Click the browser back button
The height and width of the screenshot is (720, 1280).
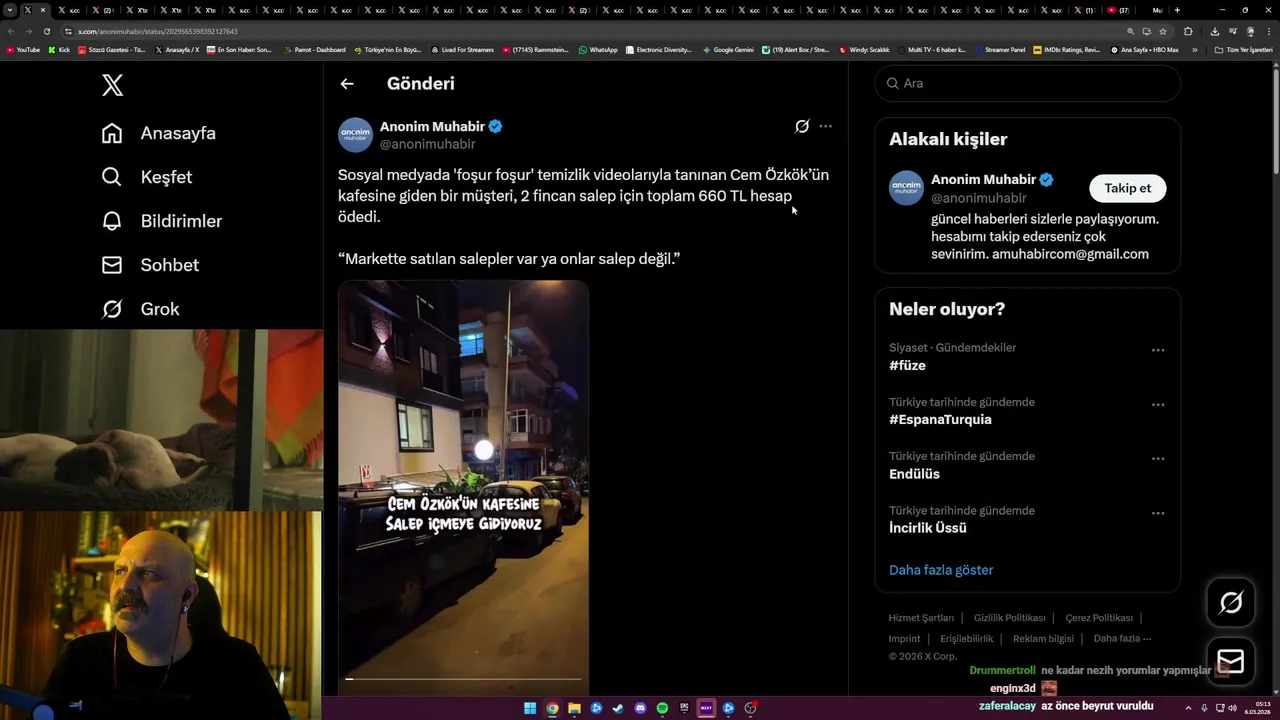tap(10, 31)
